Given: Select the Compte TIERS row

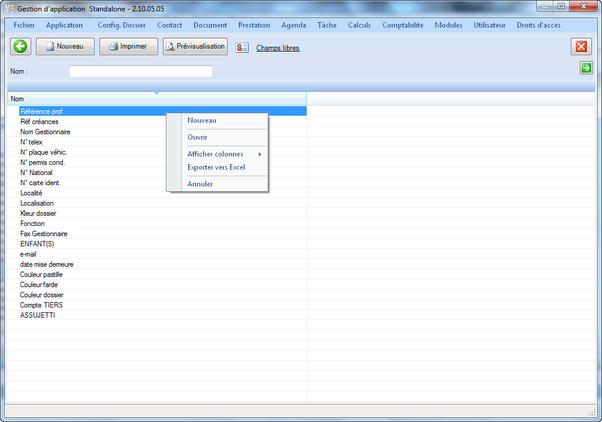Looking at the screenshot, I should (x=41, y=305).
